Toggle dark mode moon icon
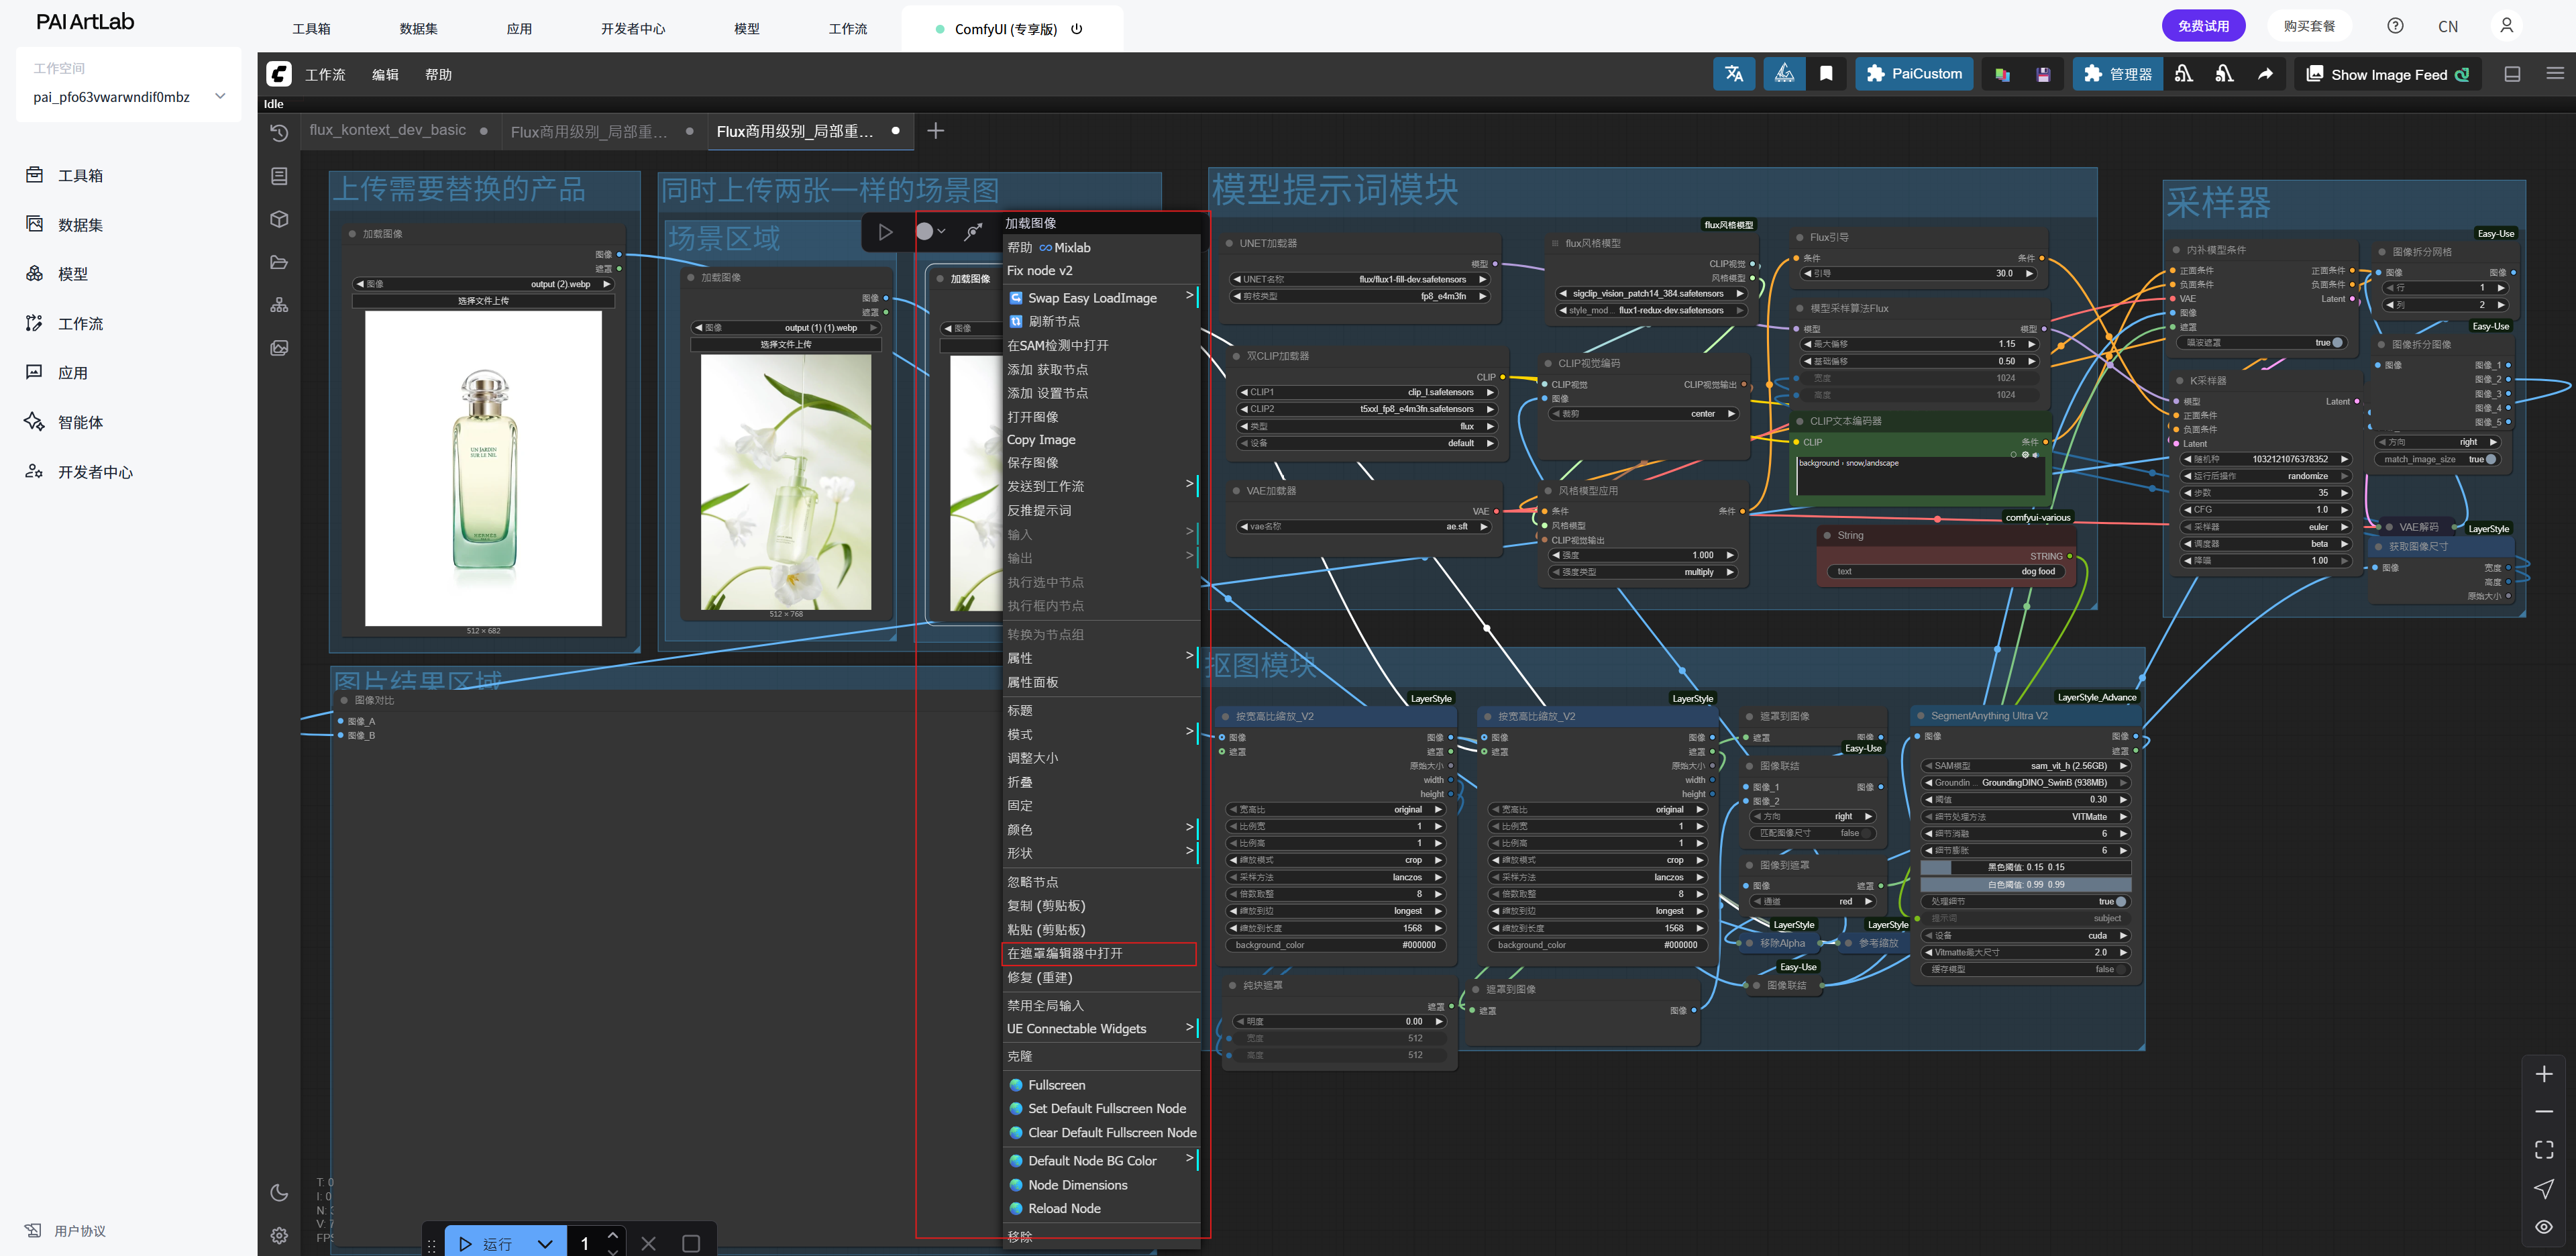2576x1256 pixels. click(x=279, y=1192)
